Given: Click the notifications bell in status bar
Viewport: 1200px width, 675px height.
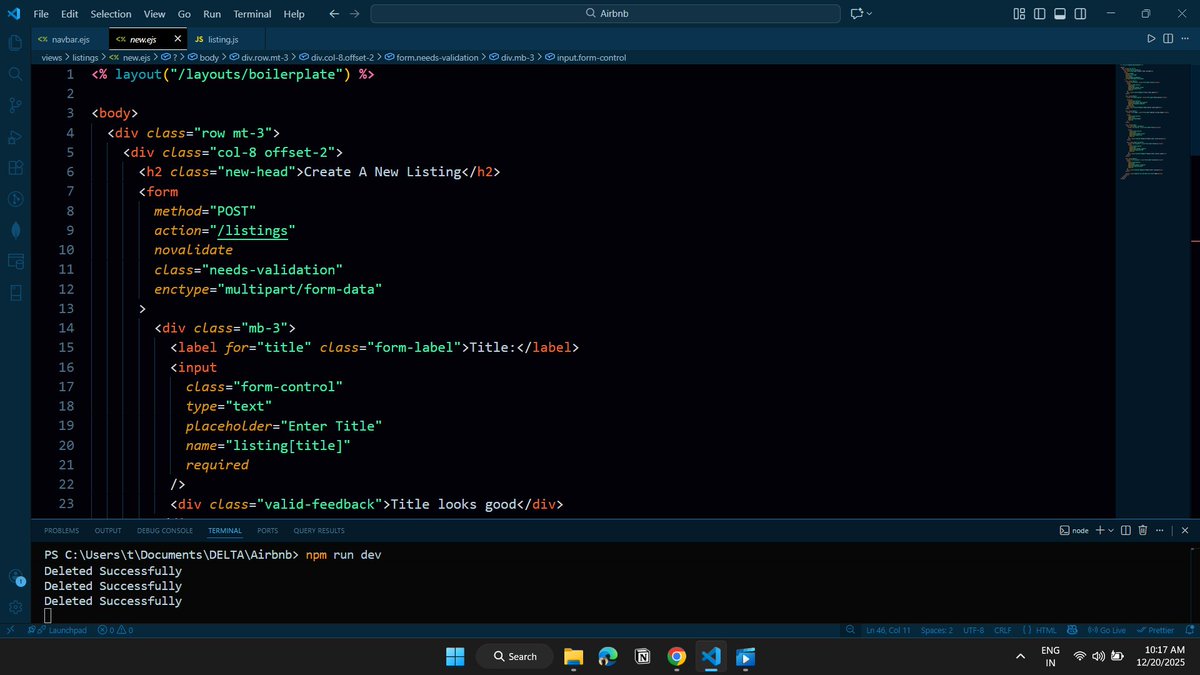Looking at the screenshot, I should coord(1188,630).
